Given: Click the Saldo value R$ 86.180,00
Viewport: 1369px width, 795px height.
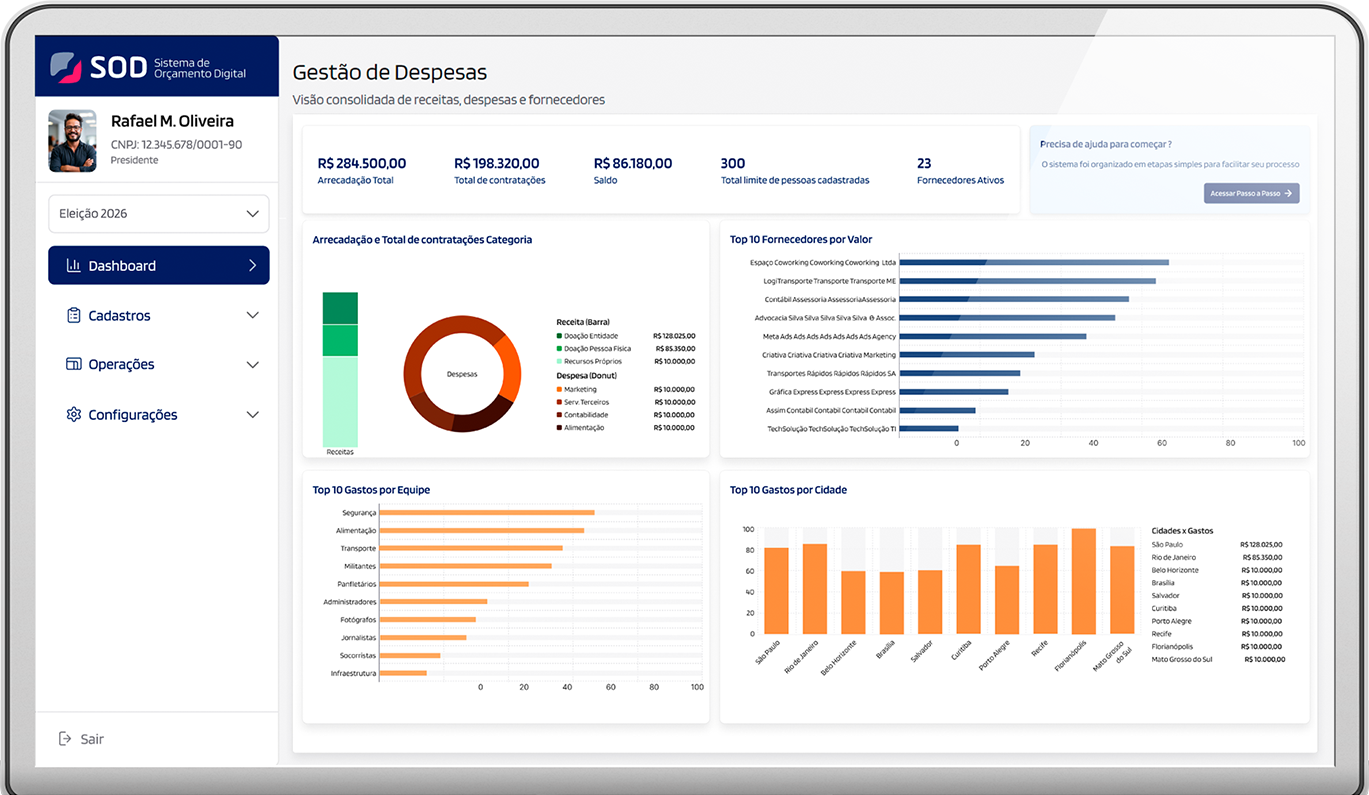Looking at the screenshot, I should click(x=633, y=163).
